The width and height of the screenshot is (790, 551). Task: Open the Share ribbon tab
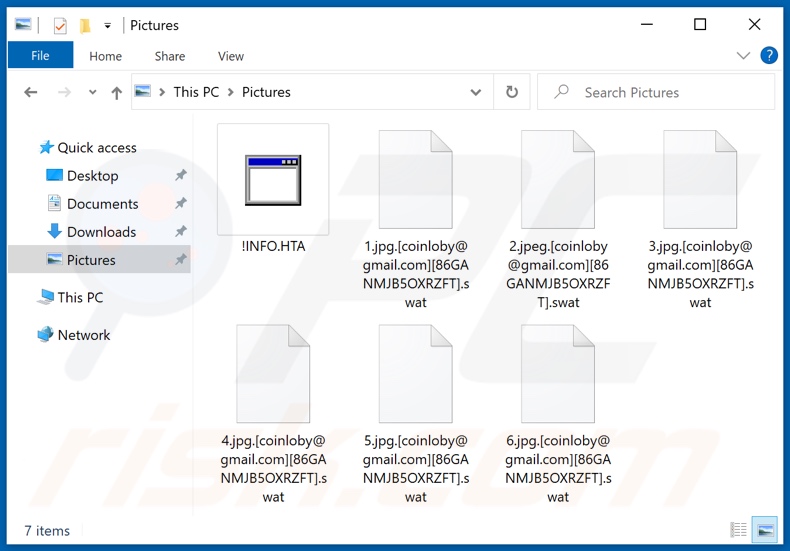point(170,56)
